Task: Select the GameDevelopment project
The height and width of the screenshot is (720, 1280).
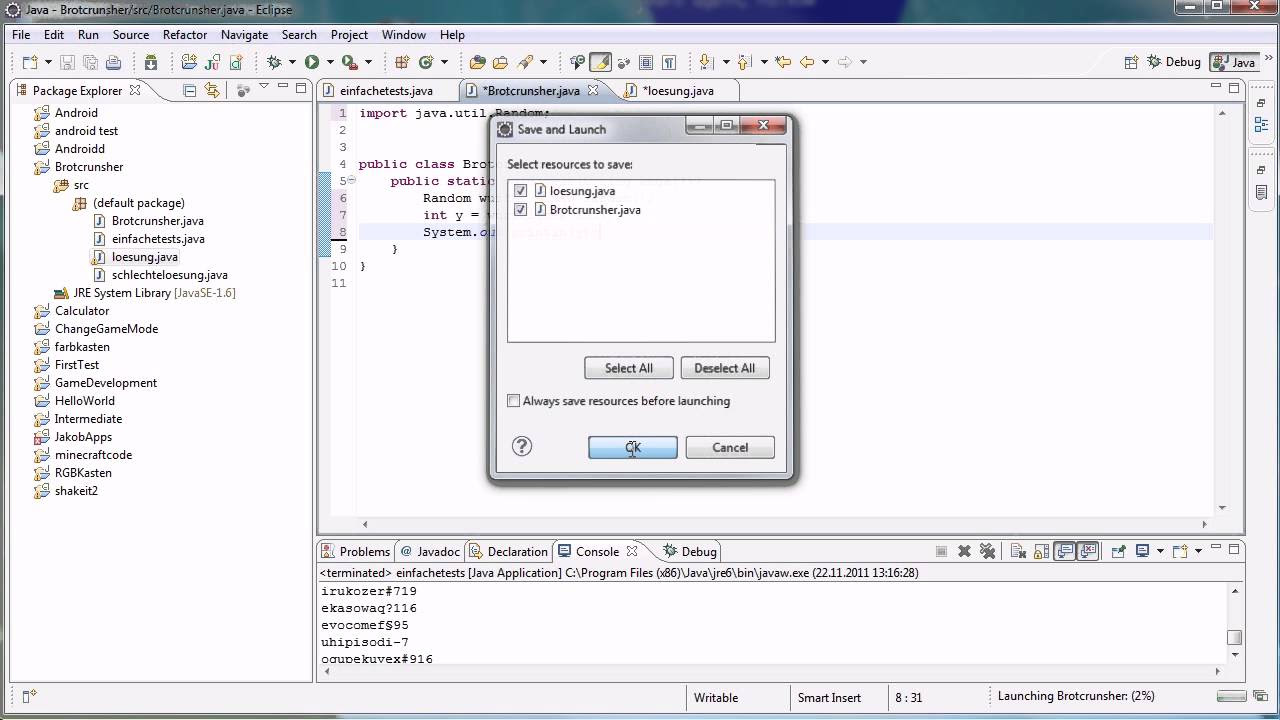Action: tap(106, 383)
